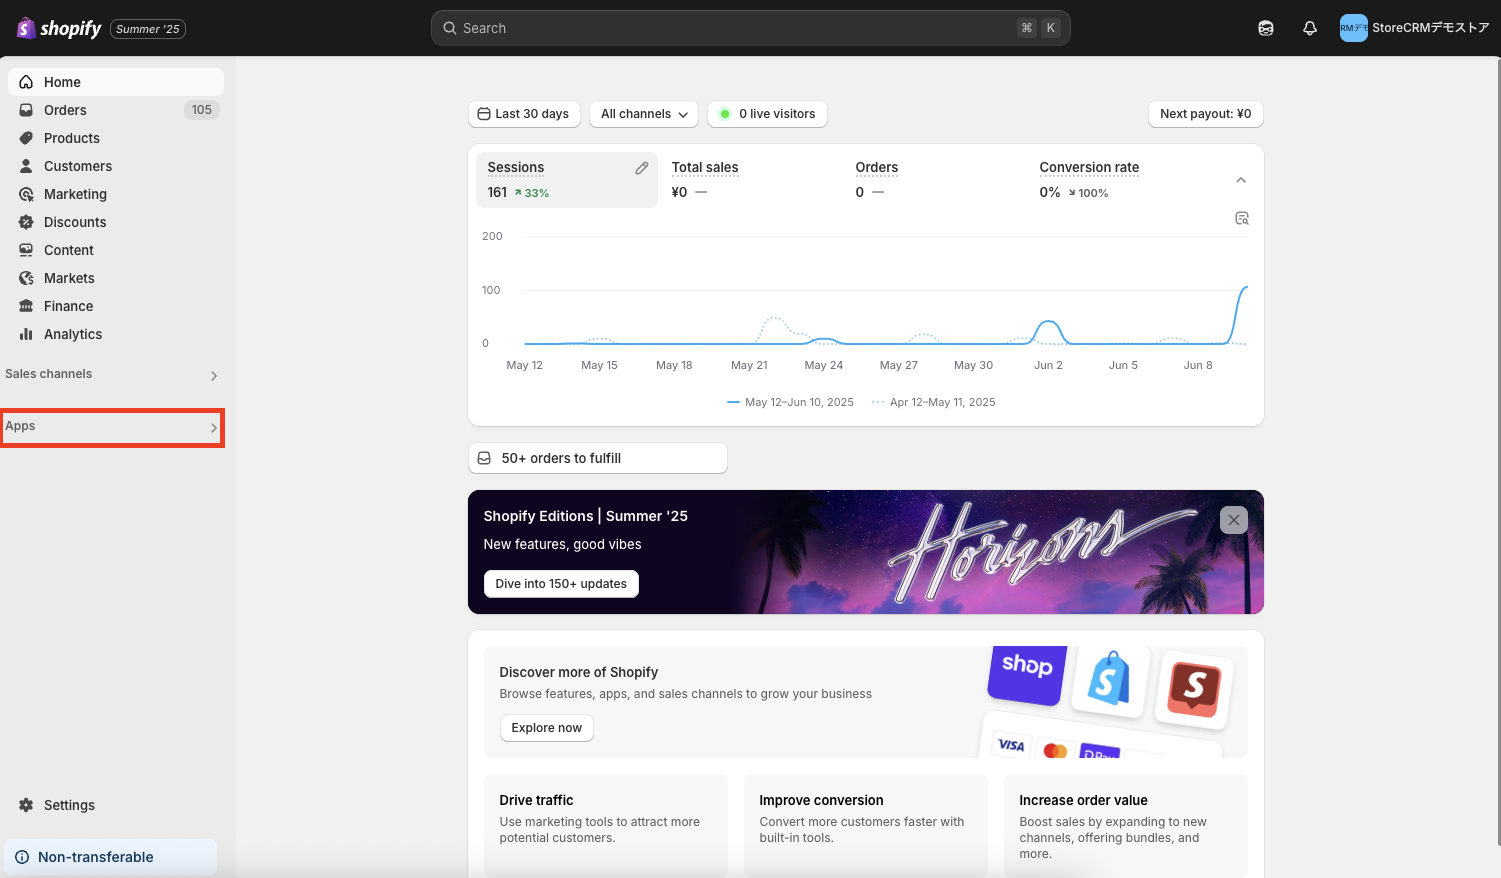Click the Products tag icon
This screenshot has height=878, width=1501.
coord(26,138)
